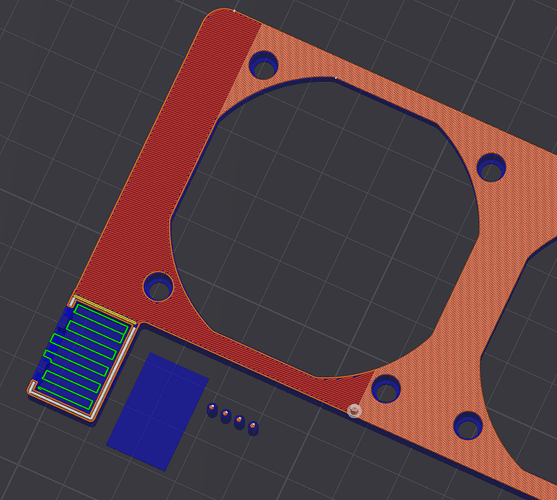Select the blue rectangular block beside the frame

[x=158, y=412]
